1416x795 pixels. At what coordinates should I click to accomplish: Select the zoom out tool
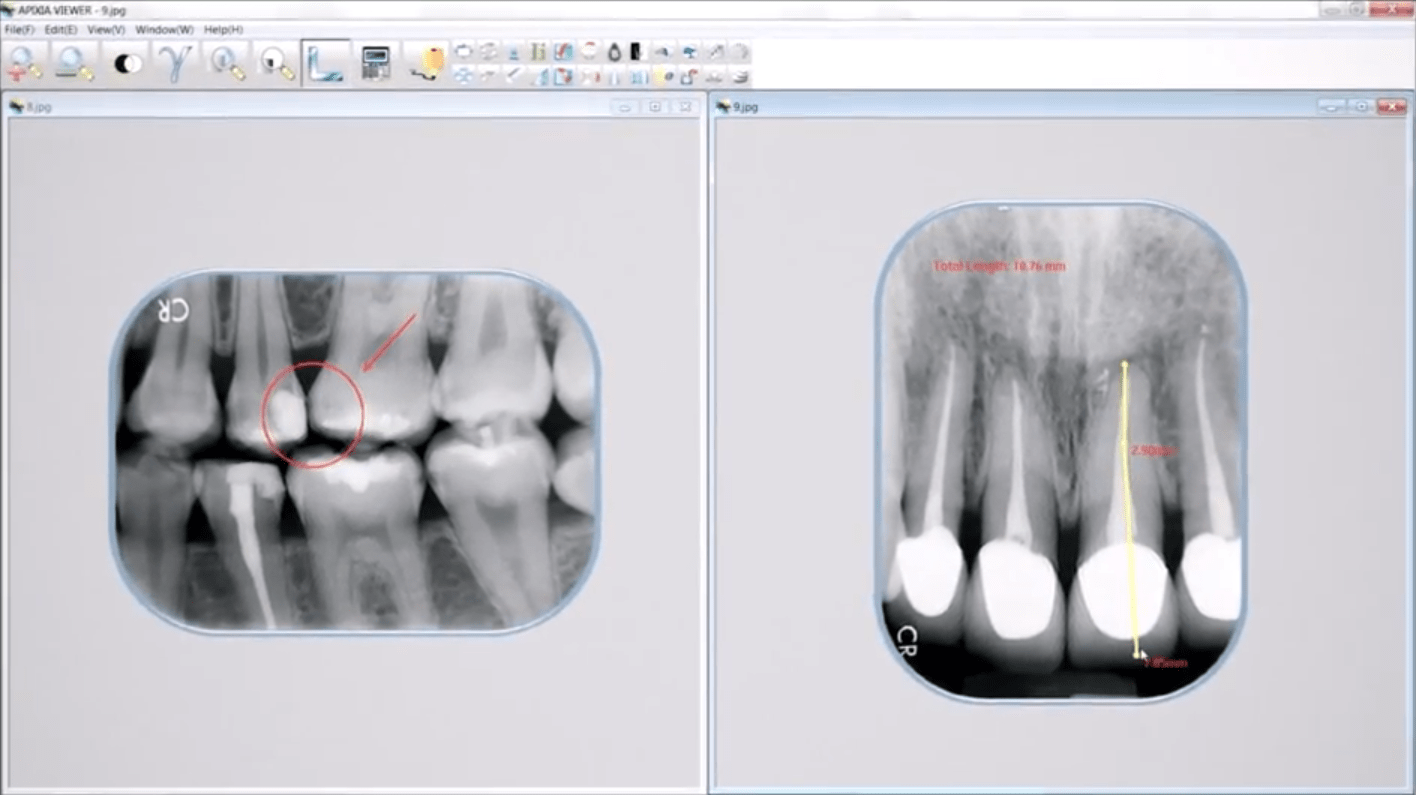72,60
